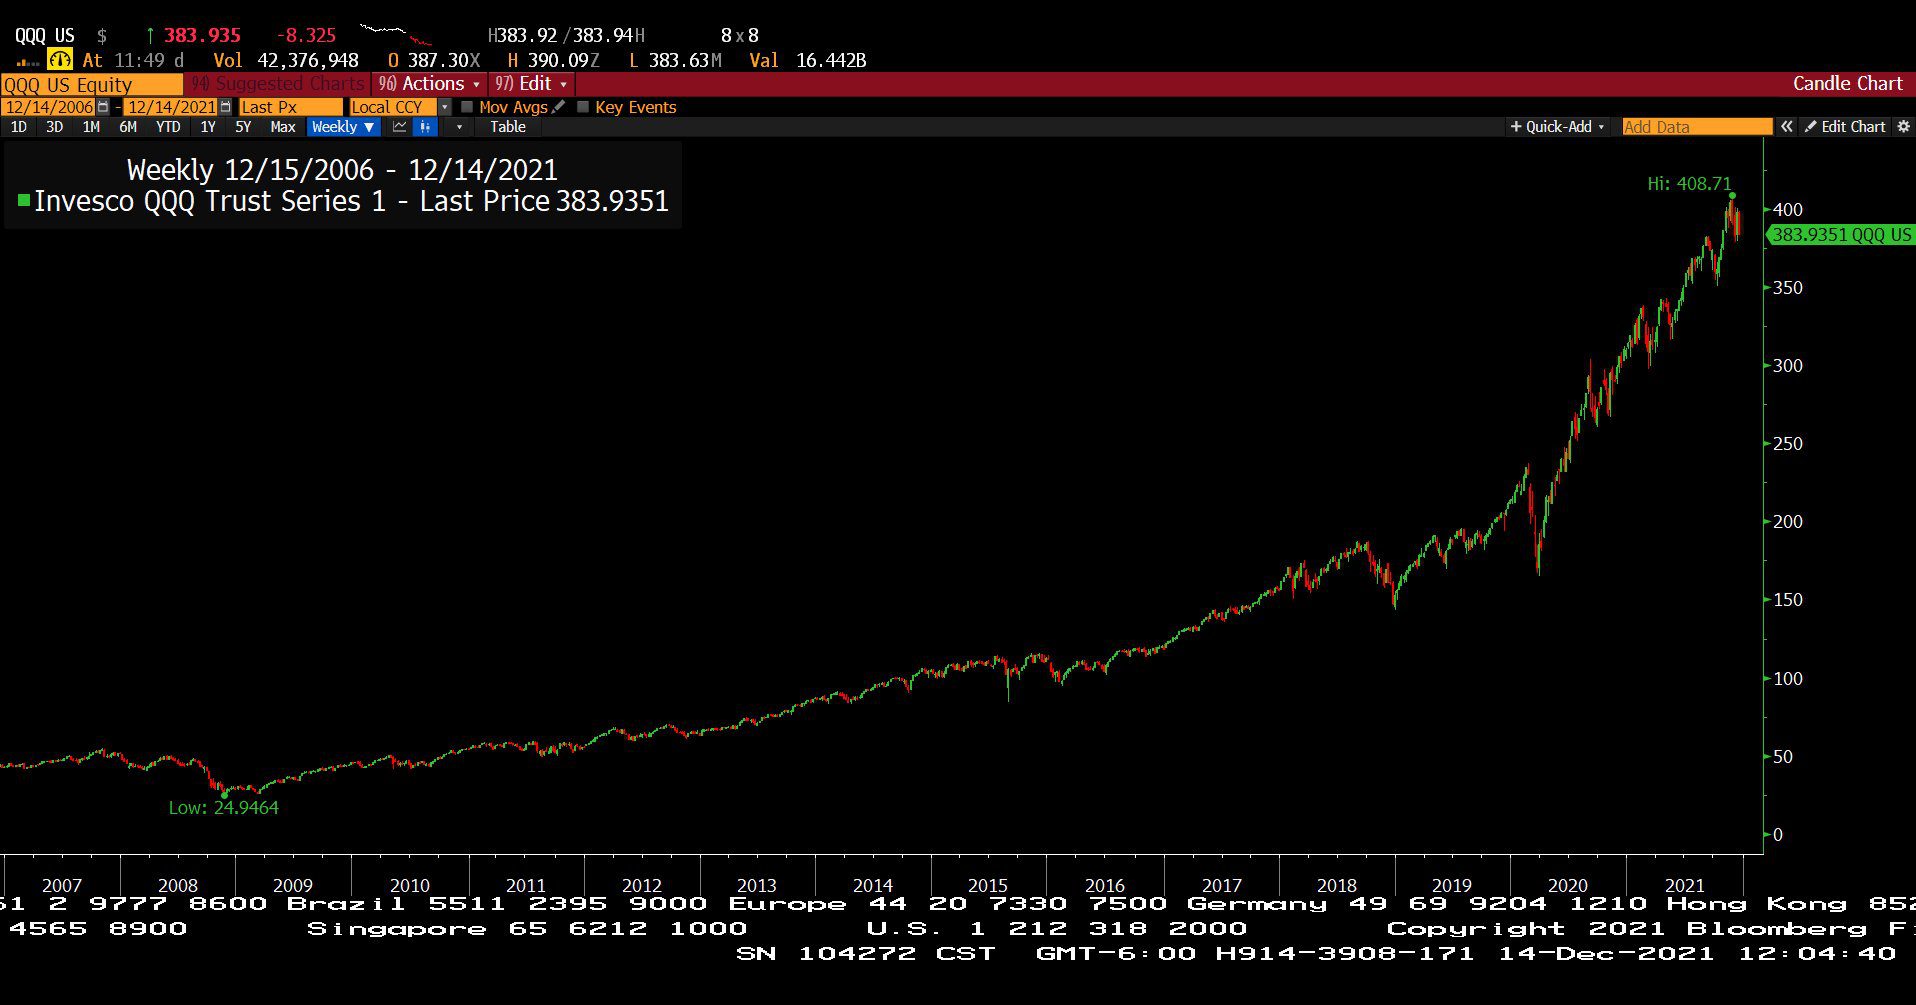
Task: Click the -8.325 price change value
Action: tap(306, 35)
